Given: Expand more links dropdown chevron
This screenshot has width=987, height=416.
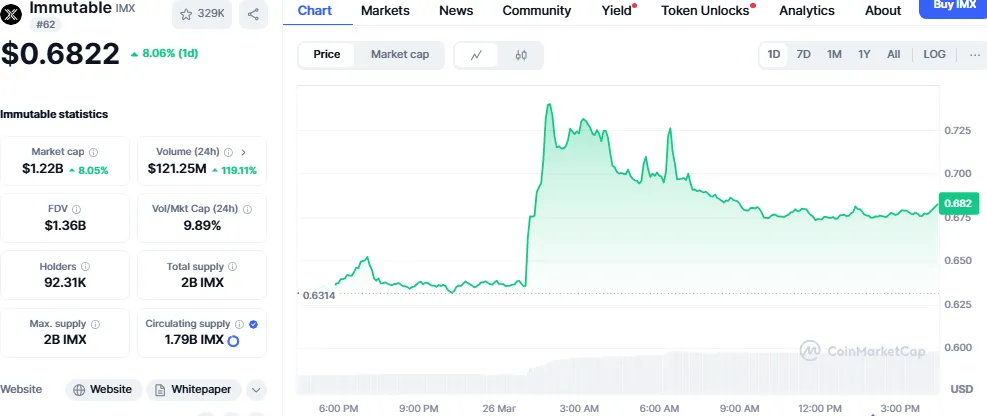Looking at the screenshot, I should click(256, 390).
